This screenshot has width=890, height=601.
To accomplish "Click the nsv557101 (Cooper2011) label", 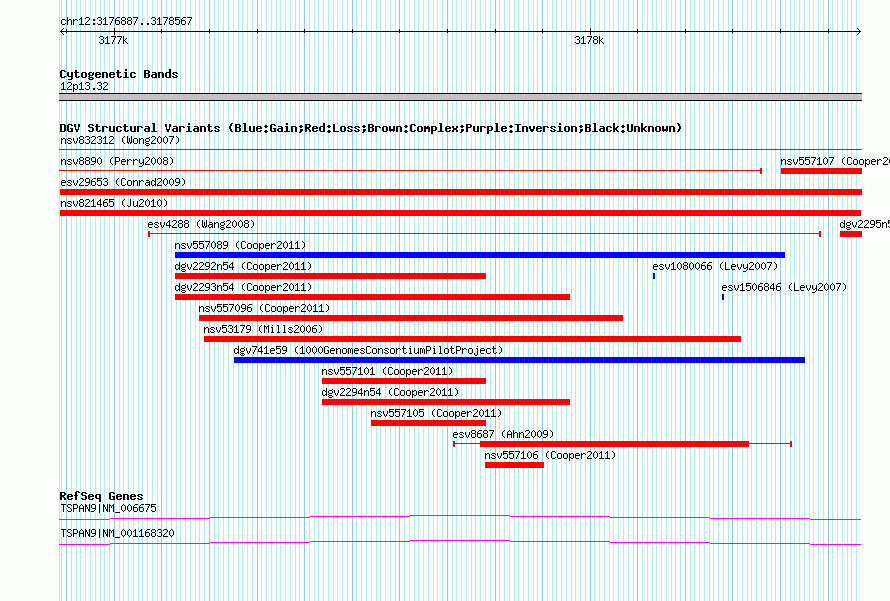I will click(x=387, y=371).
